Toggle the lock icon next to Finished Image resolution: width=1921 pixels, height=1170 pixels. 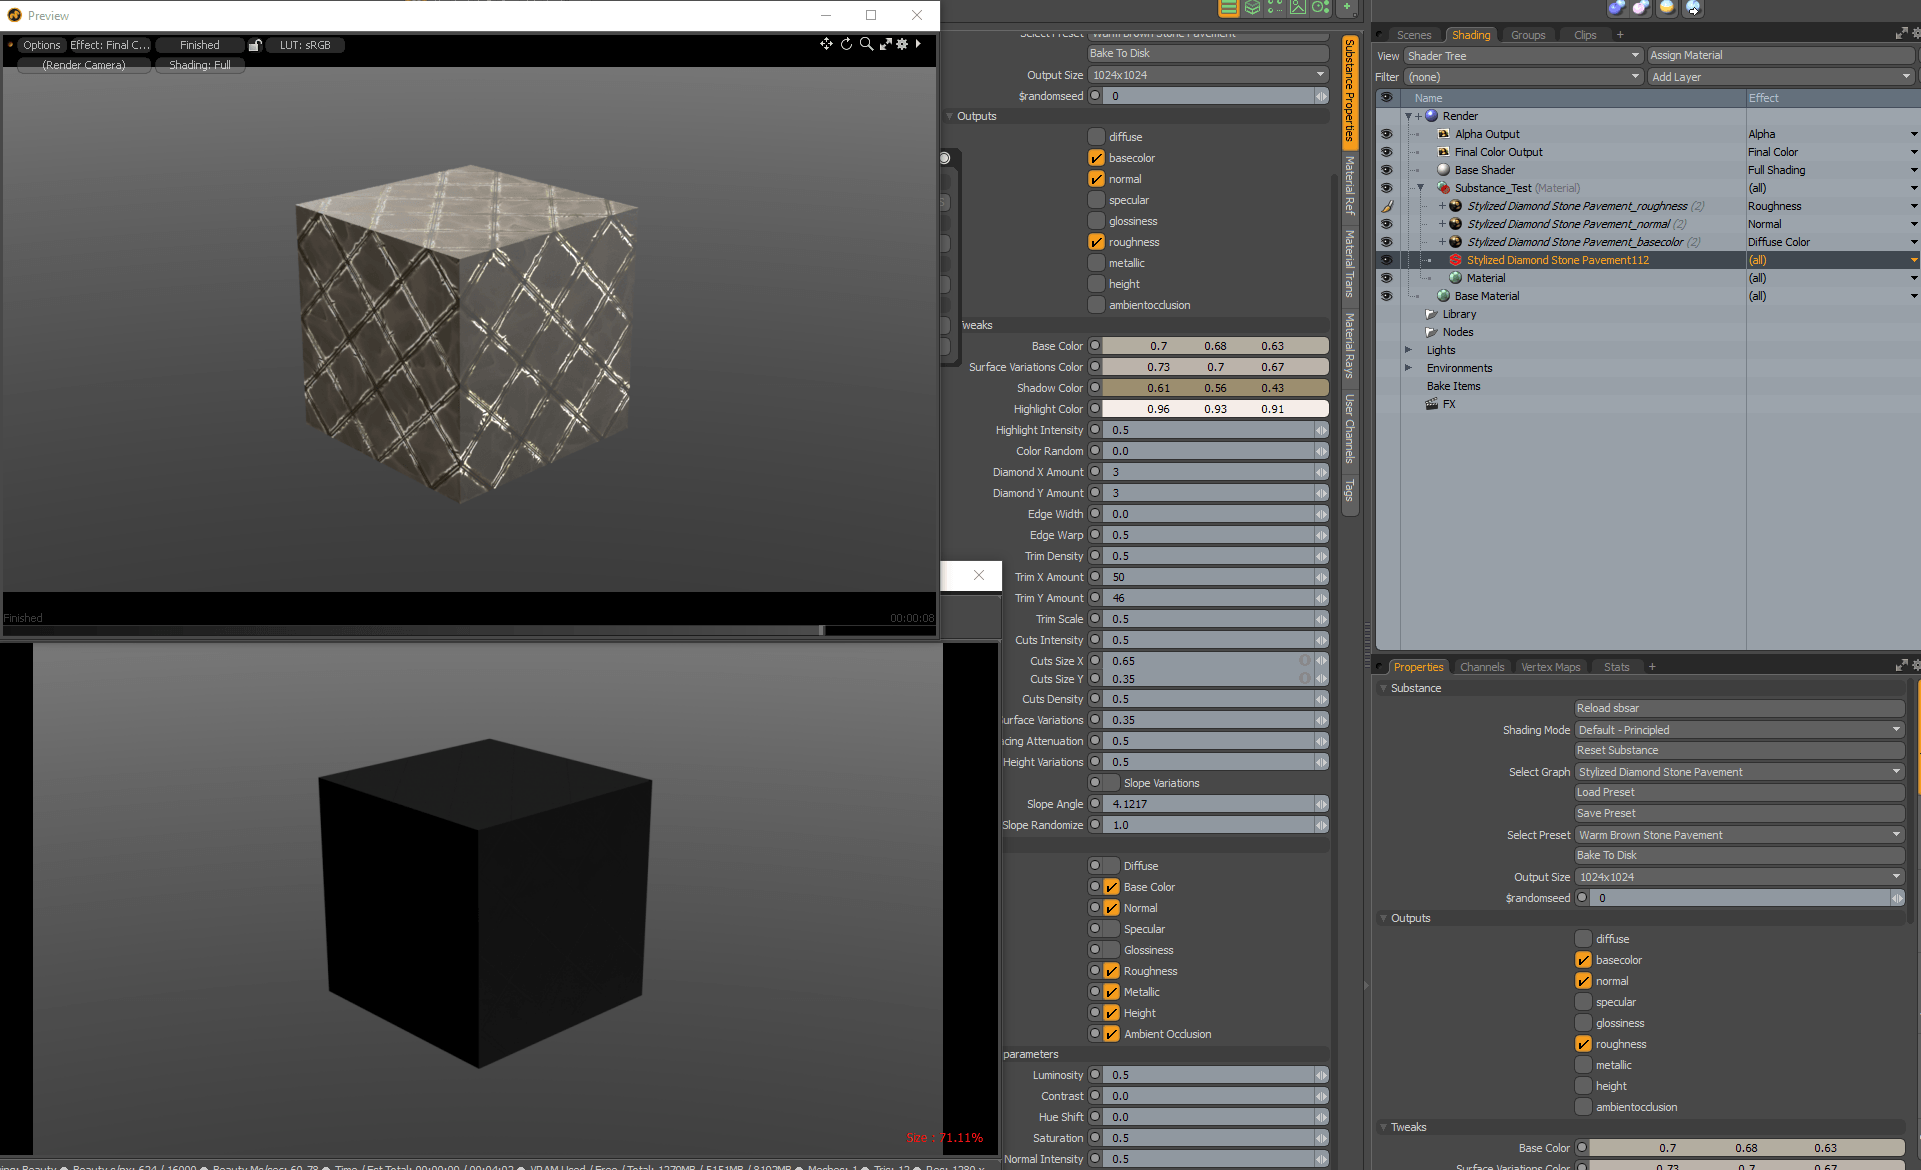click(x=255, y=45)
